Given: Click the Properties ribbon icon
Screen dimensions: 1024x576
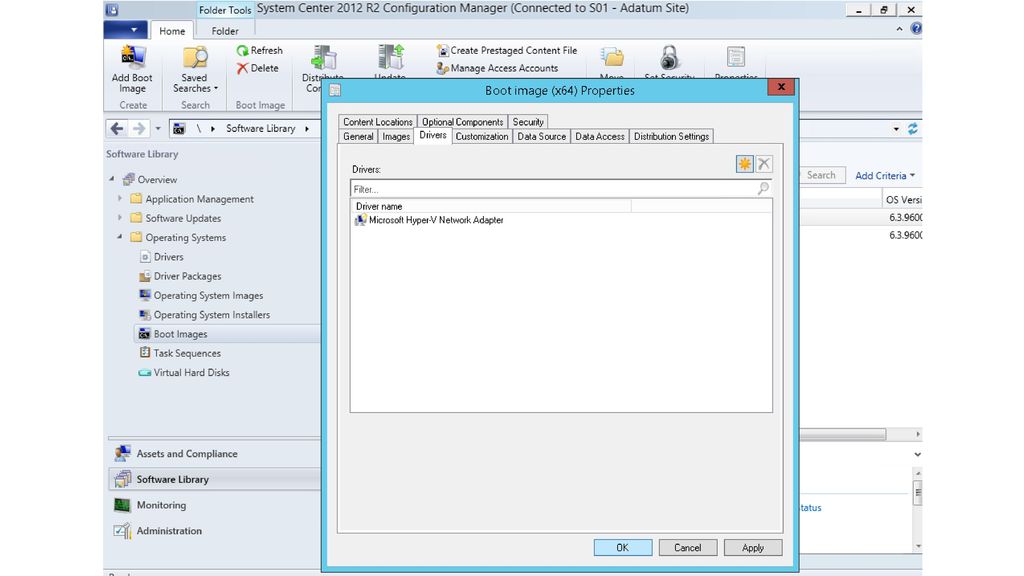Looking at the screenshot, I should [736, 57].
